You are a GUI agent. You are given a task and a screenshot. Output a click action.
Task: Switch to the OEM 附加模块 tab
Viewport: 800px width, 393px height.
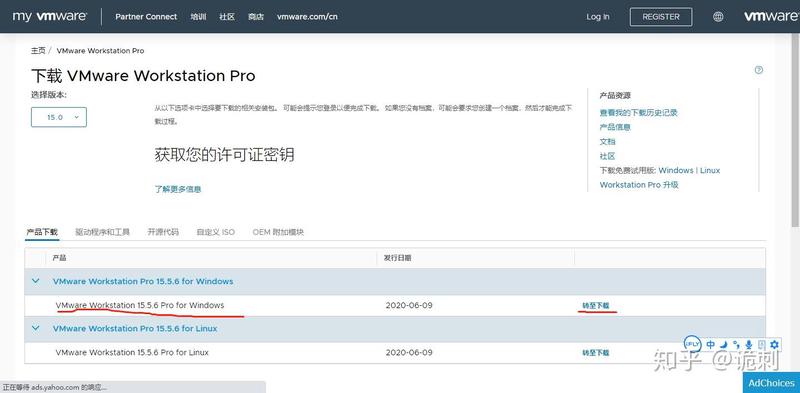click(278, 232)
